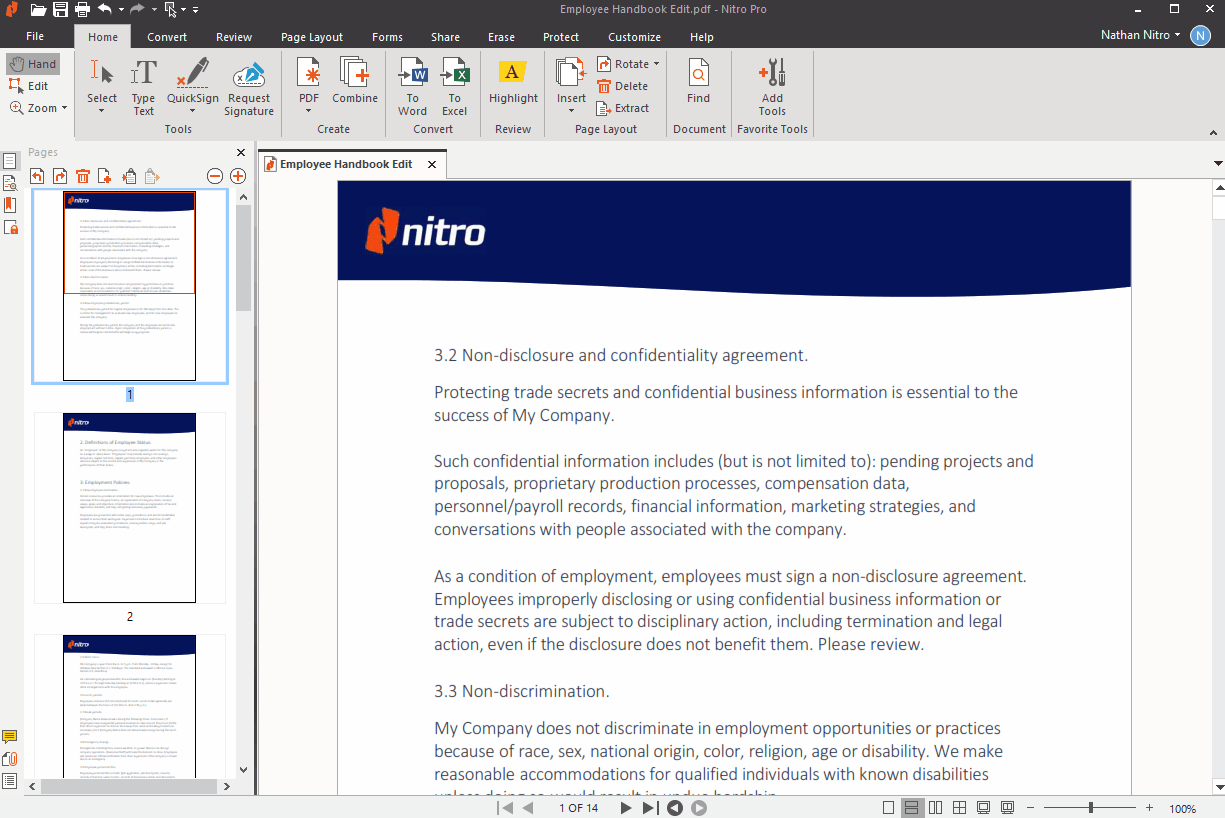This screenshot has height=818, width=1225.
Task: Use Find to search the document
Action: coord(698,85)
